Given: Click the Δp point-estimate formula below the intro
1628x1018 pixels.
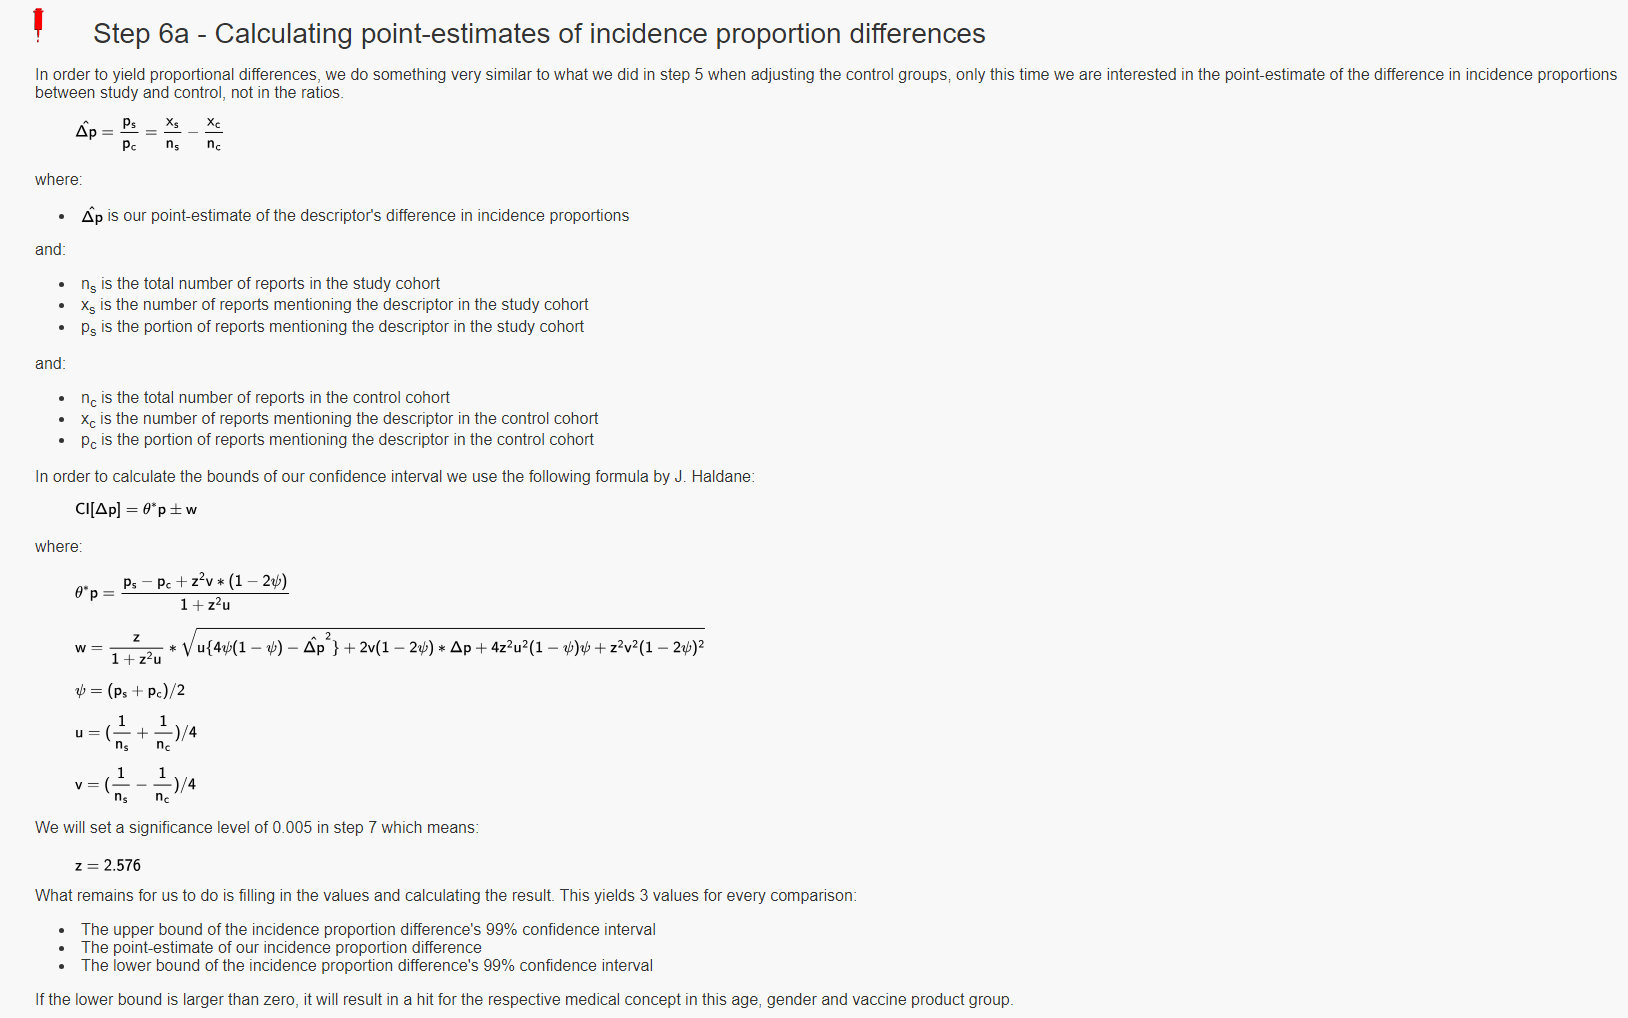Looking at the screenshot, I should tap(149, 133).
